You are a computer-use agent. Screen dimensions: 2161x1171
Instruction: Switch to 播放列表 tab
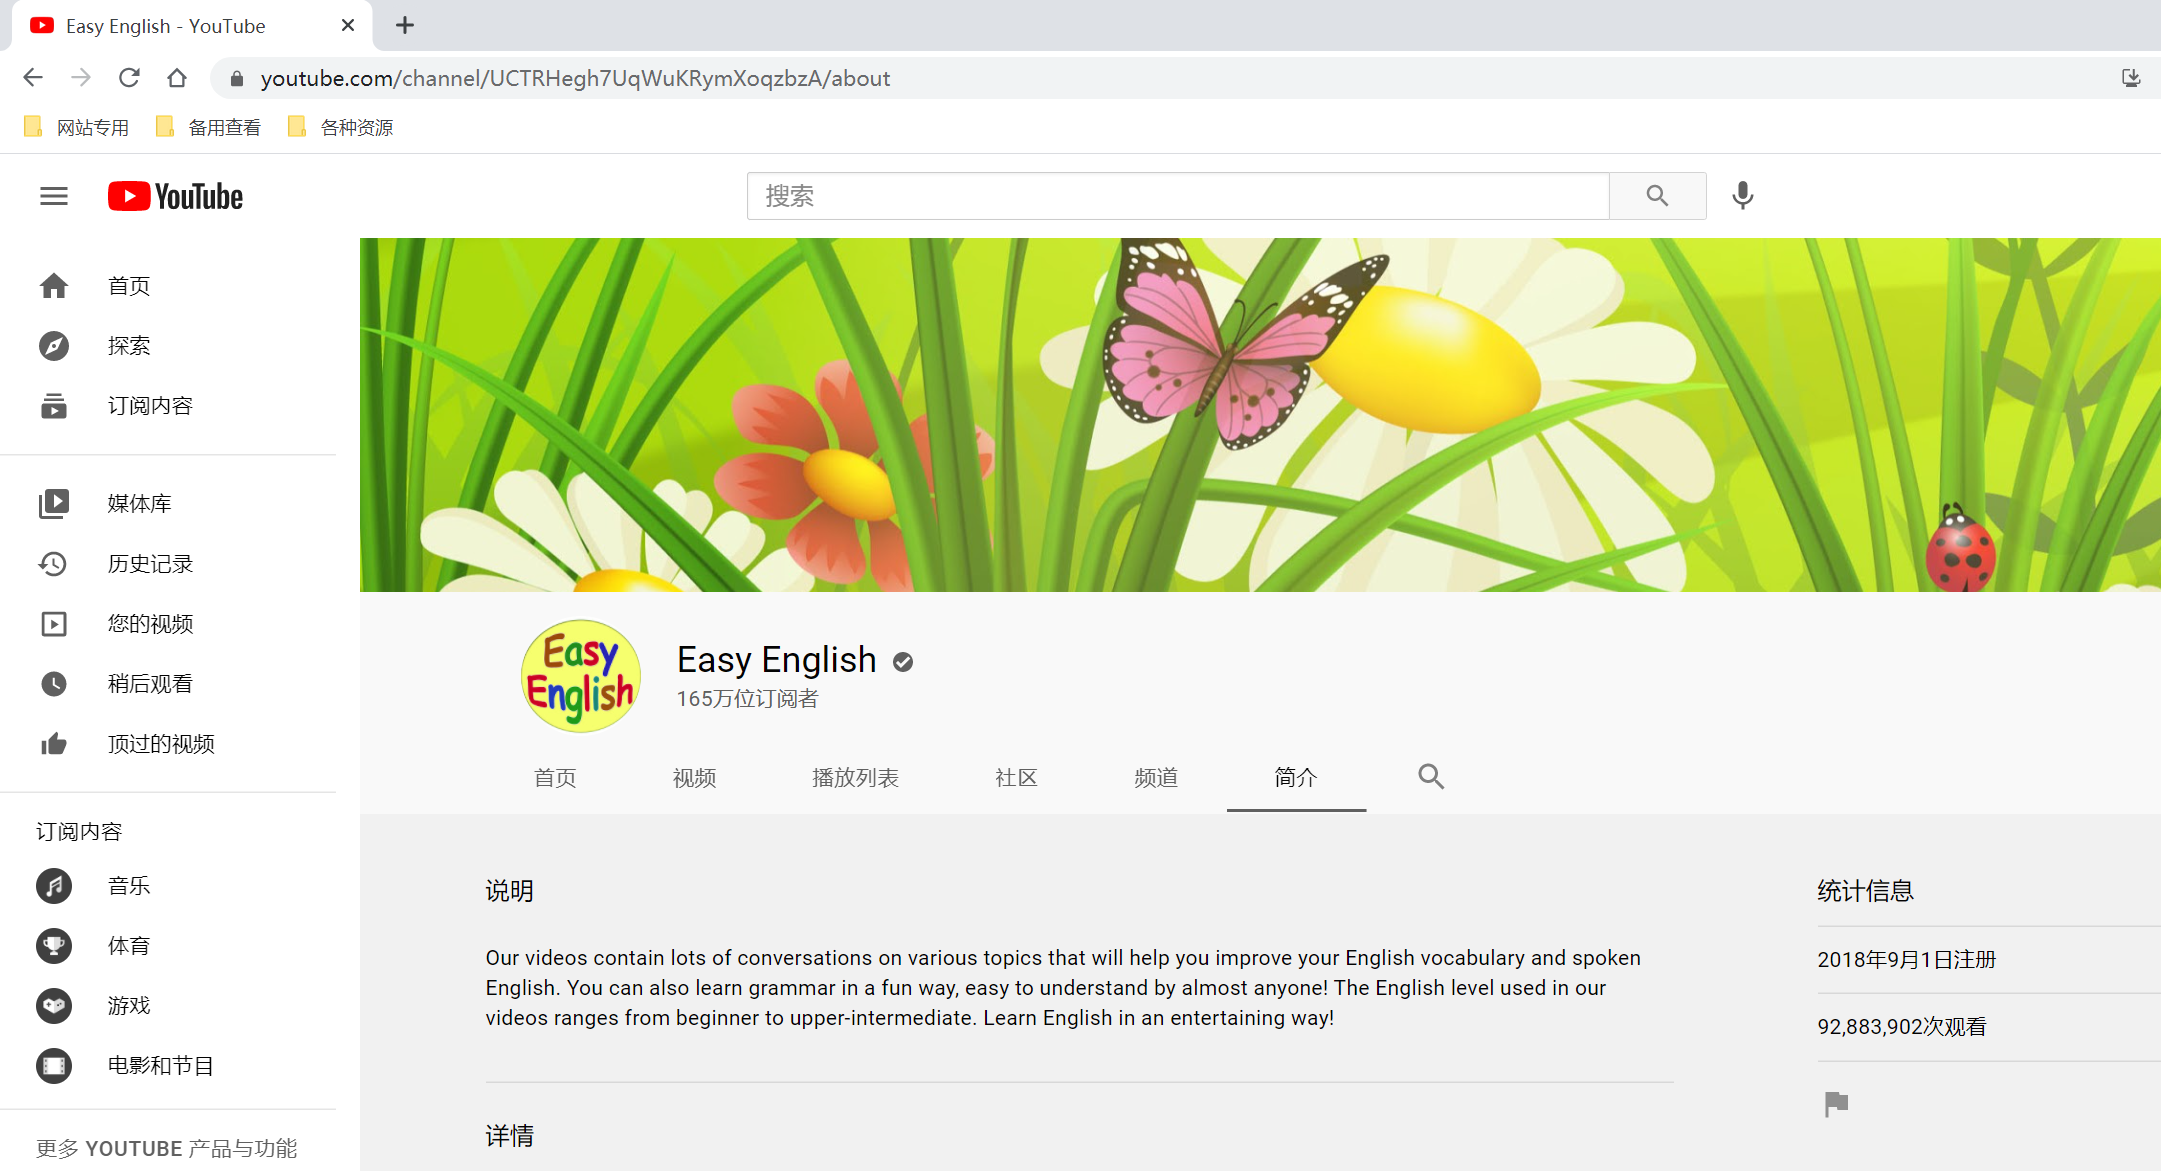coord(855,777)
